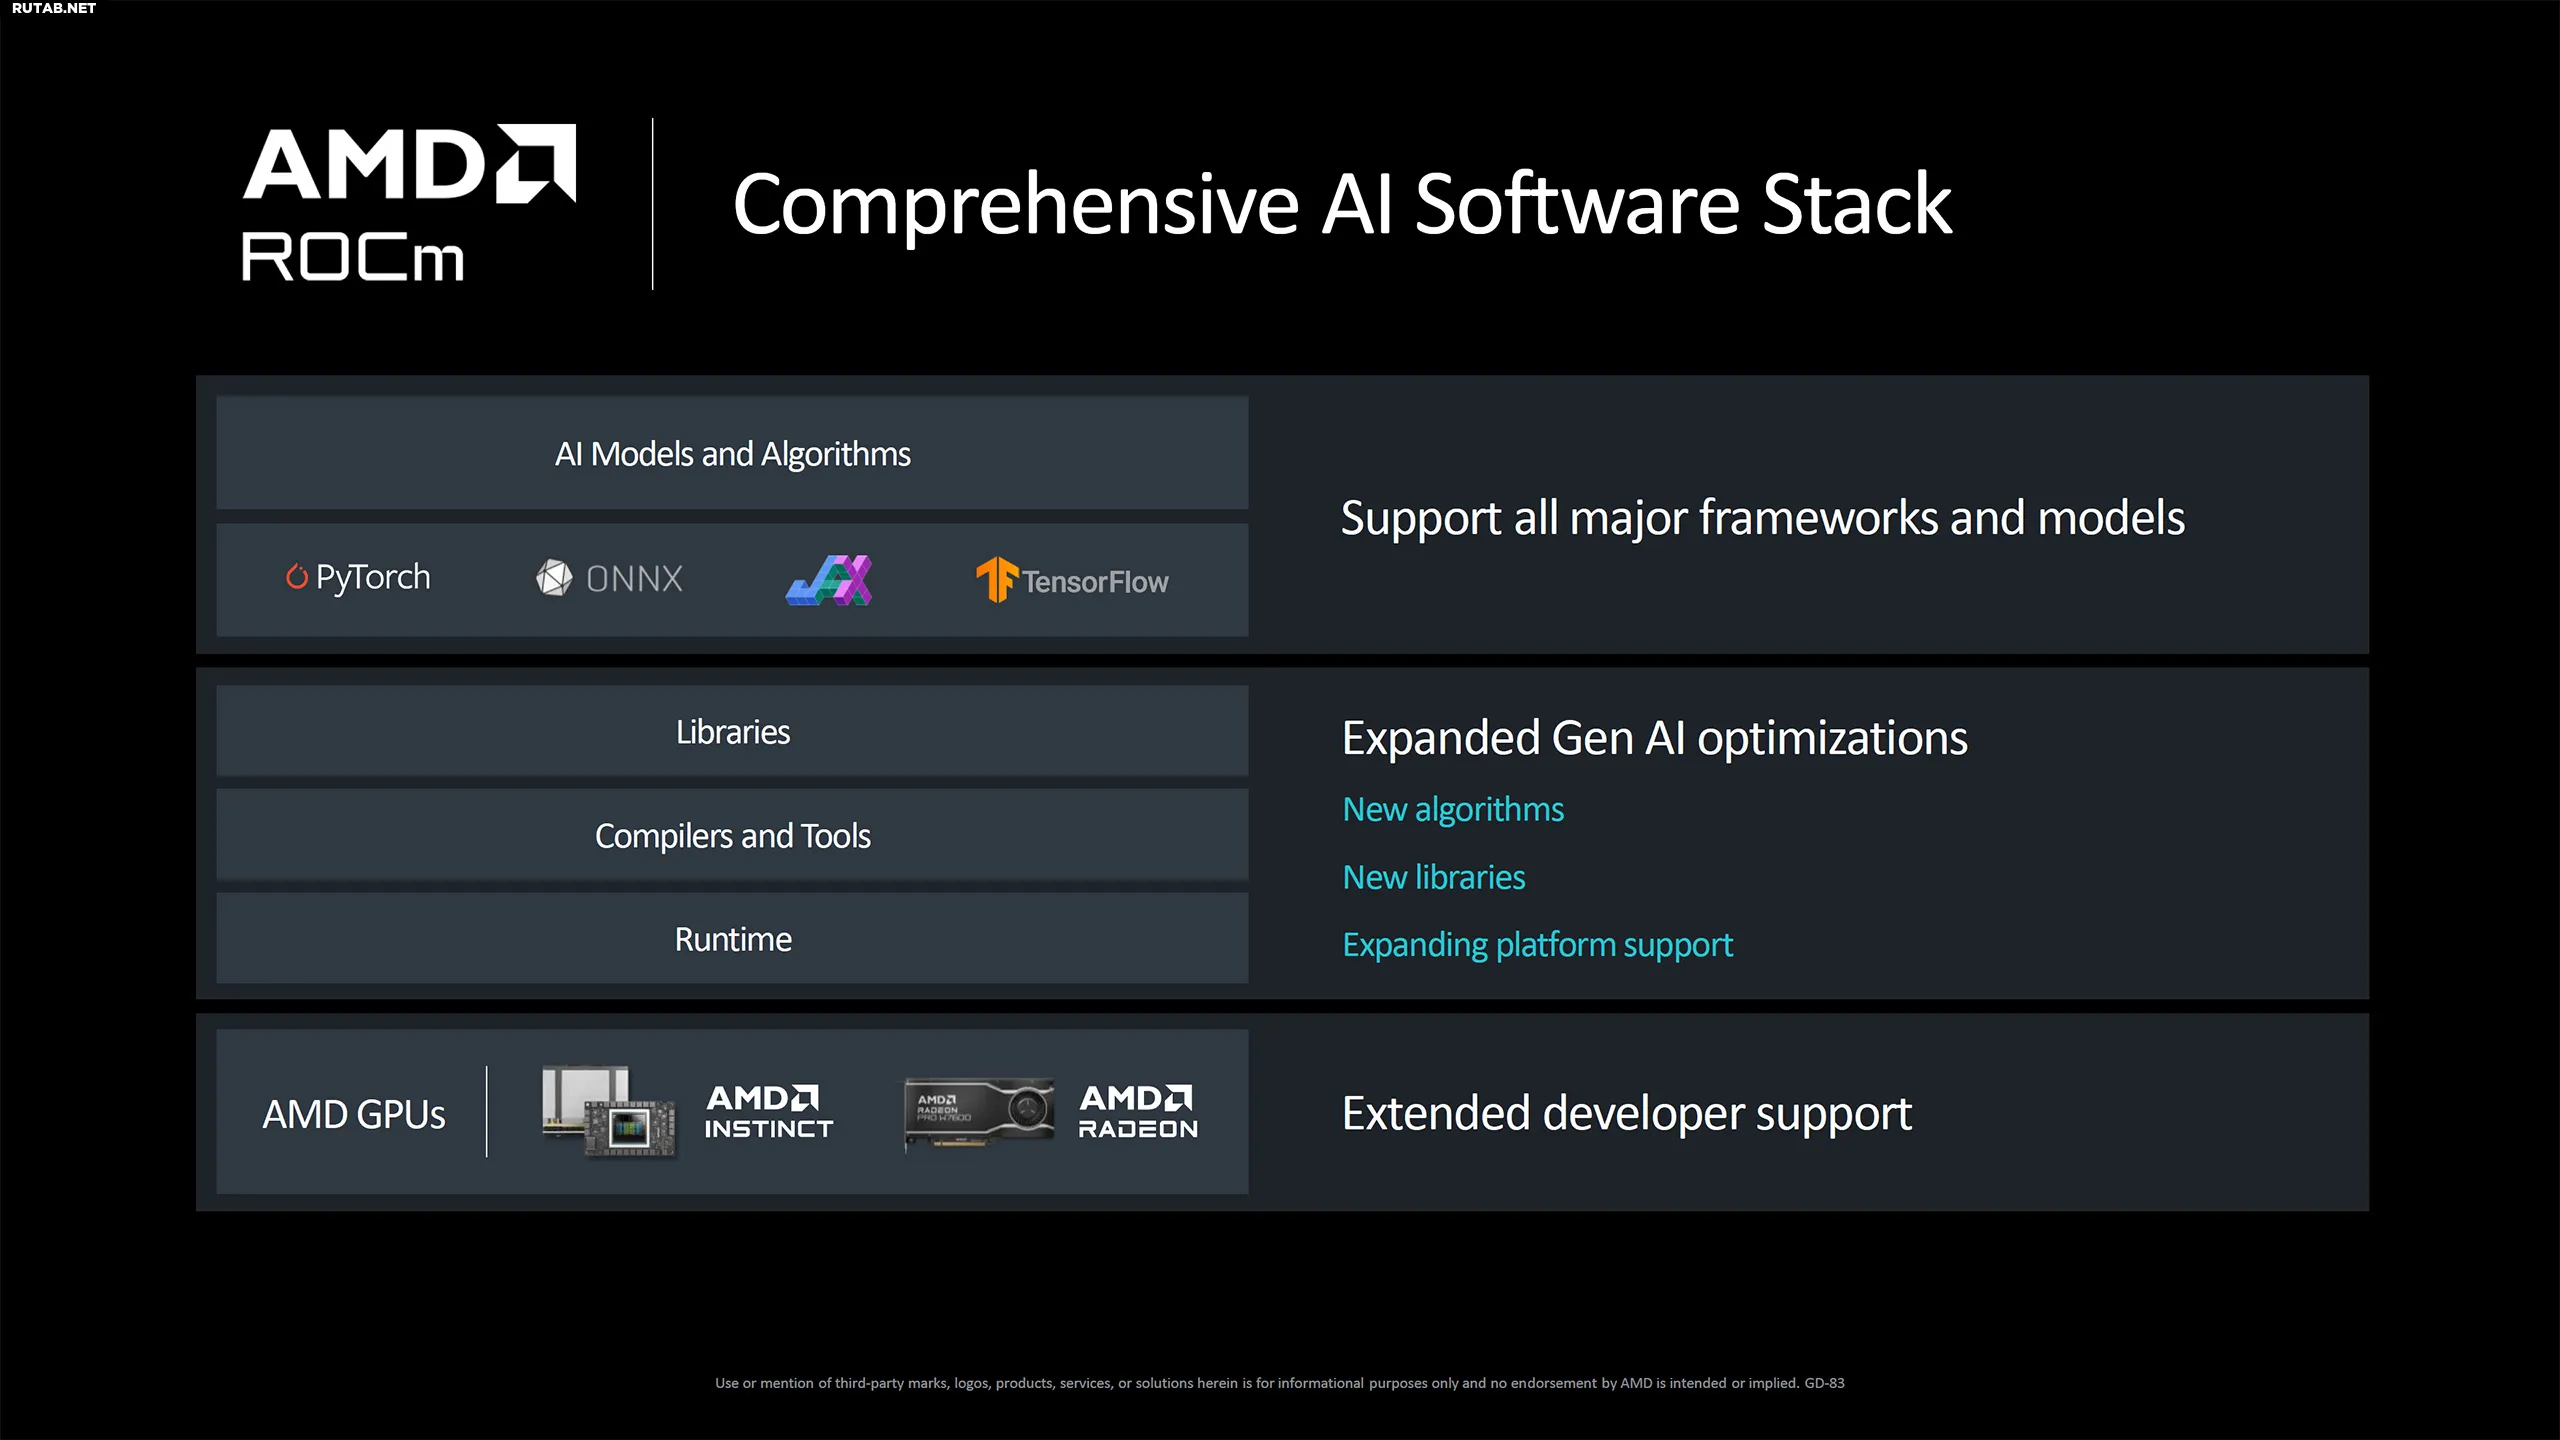This screenshot has height=1440, width=2560.
Task: Click the New libraries text
Action: pyautogui.click(x=1433, y=877)
